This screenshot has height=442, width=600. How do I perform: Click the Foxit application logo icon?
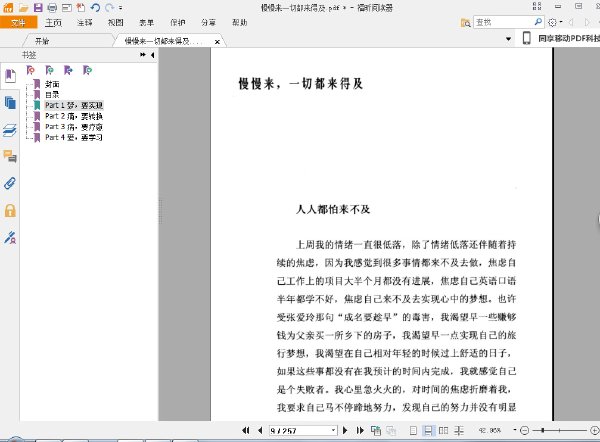[8, 7]
